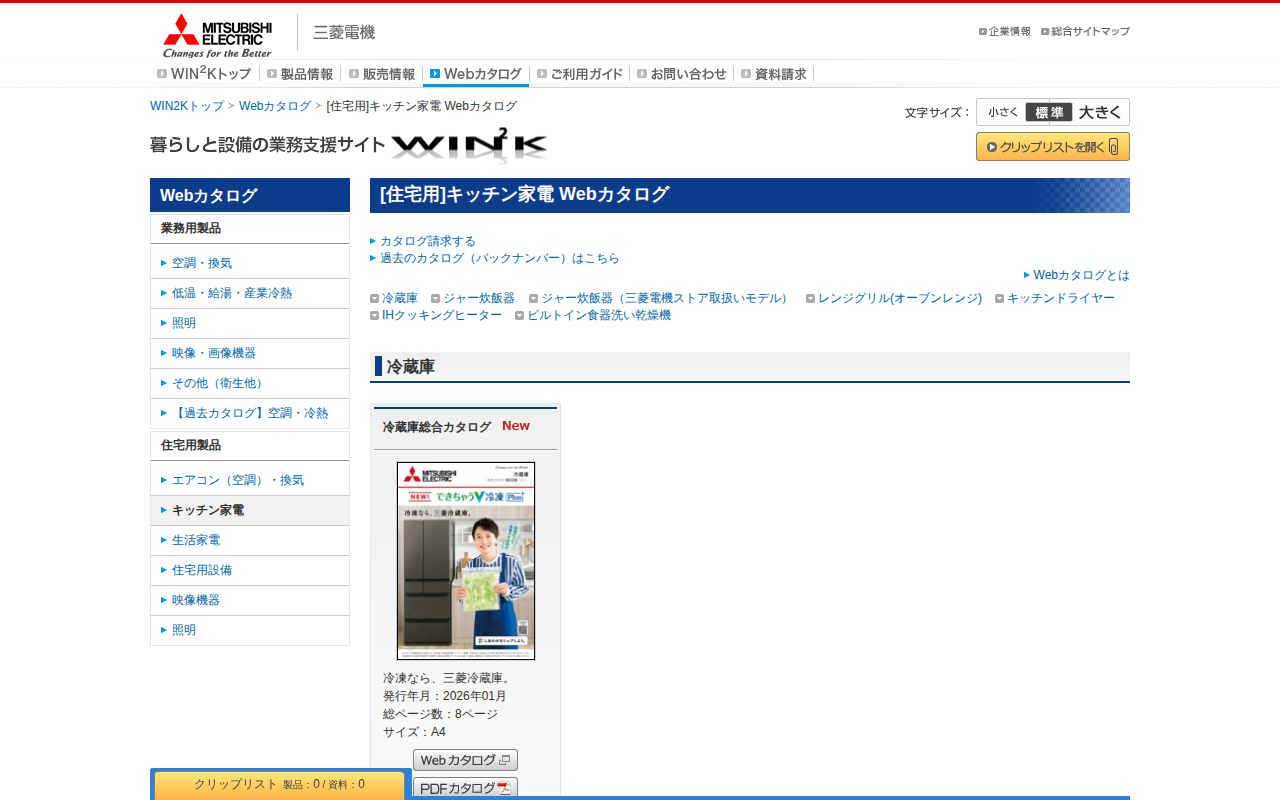Open the 販売情報 menu tab
This screenshot has height=800, width=1280.
[x=382, y=74]
